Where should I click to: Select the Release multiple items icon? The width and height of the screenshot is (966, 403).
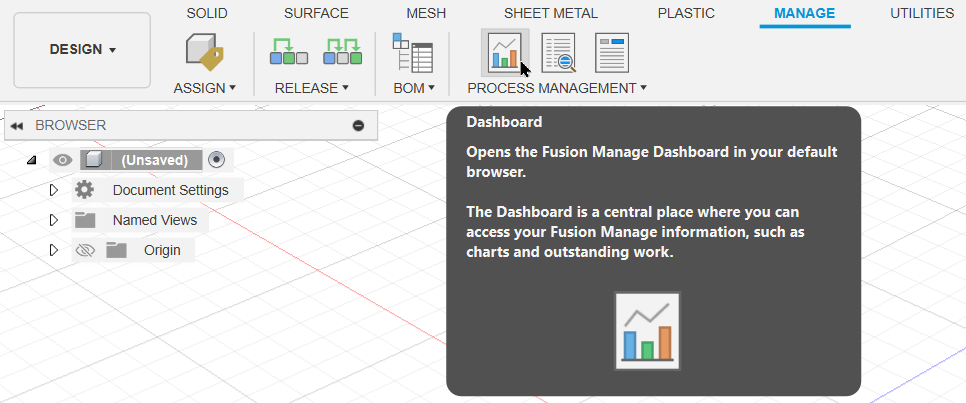(x=343, y=52)
